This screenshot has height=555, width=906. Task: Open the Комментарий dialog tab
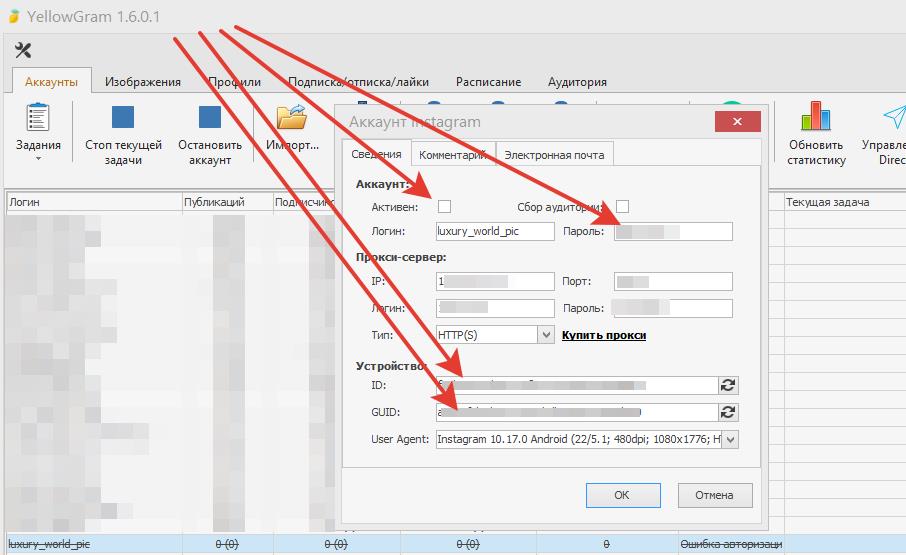453,155
